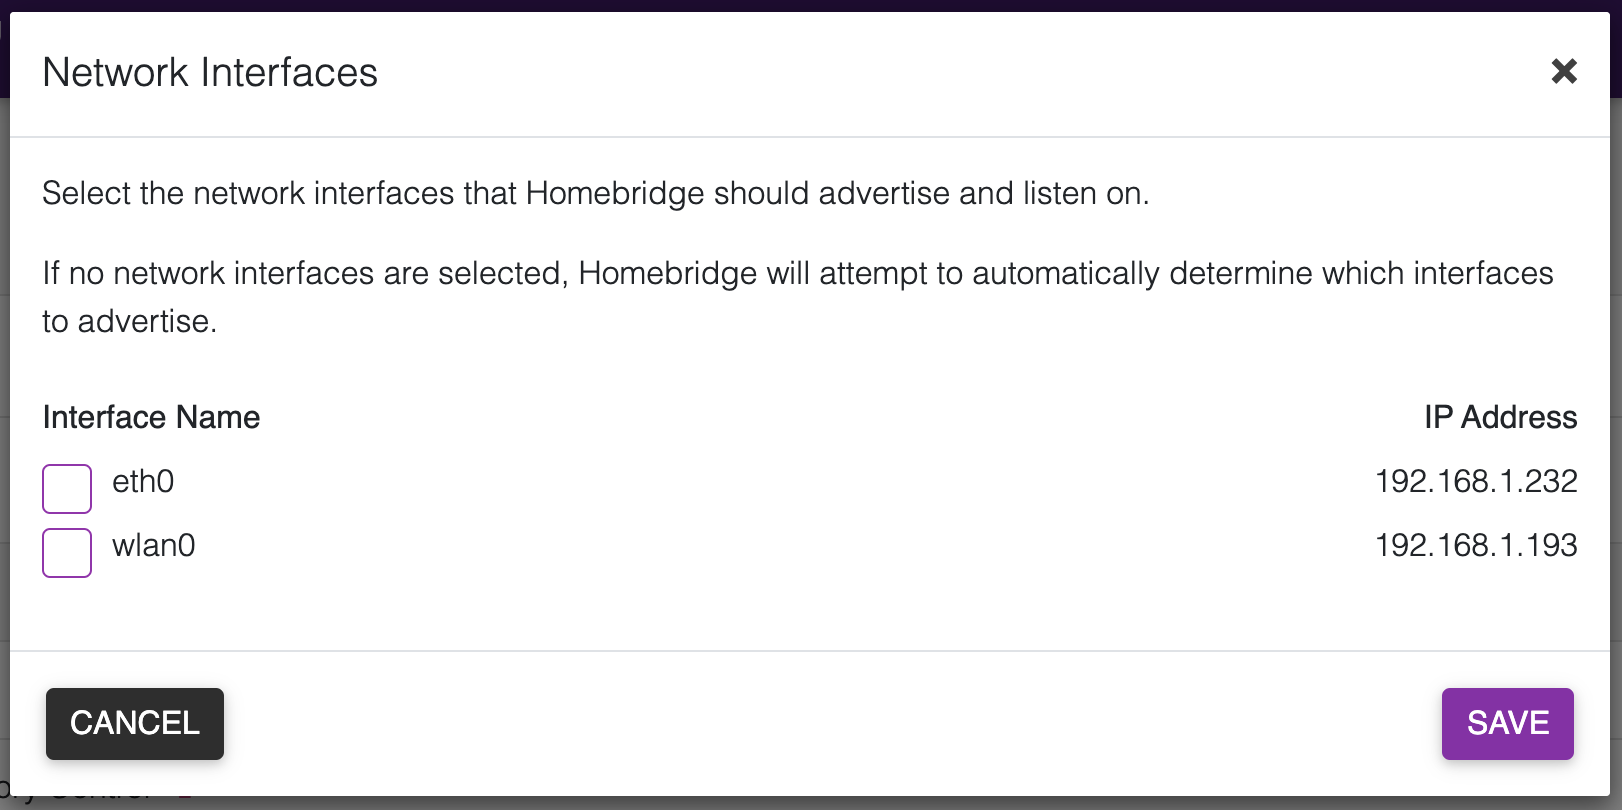Viewport: 1622px width, 810px height.
Task: Select the eth0 interface label
Action: pyautogui.click(x=143, y=481)
